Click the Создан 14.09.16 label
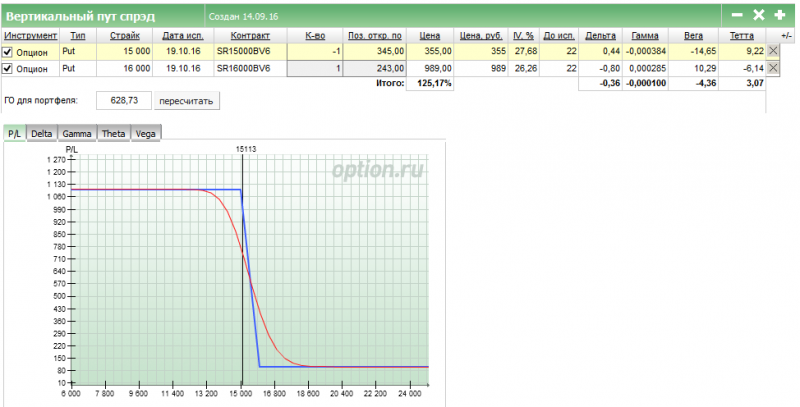800x407 pixels. click(243, 16)
